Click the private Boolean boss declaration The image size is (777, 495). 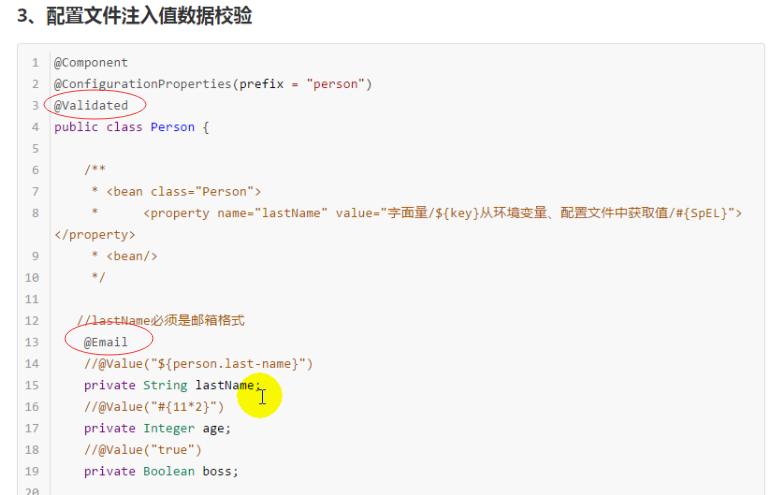[161, 471]
